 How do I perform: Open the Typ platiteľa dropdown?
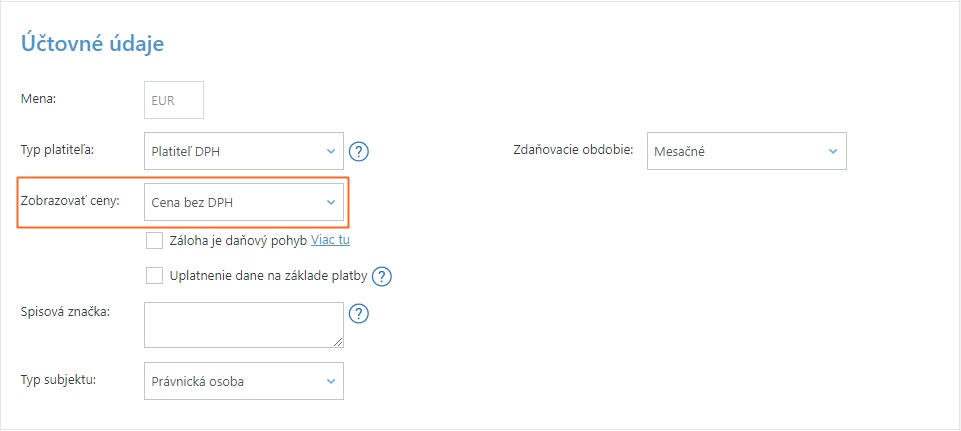pos(244,151)
